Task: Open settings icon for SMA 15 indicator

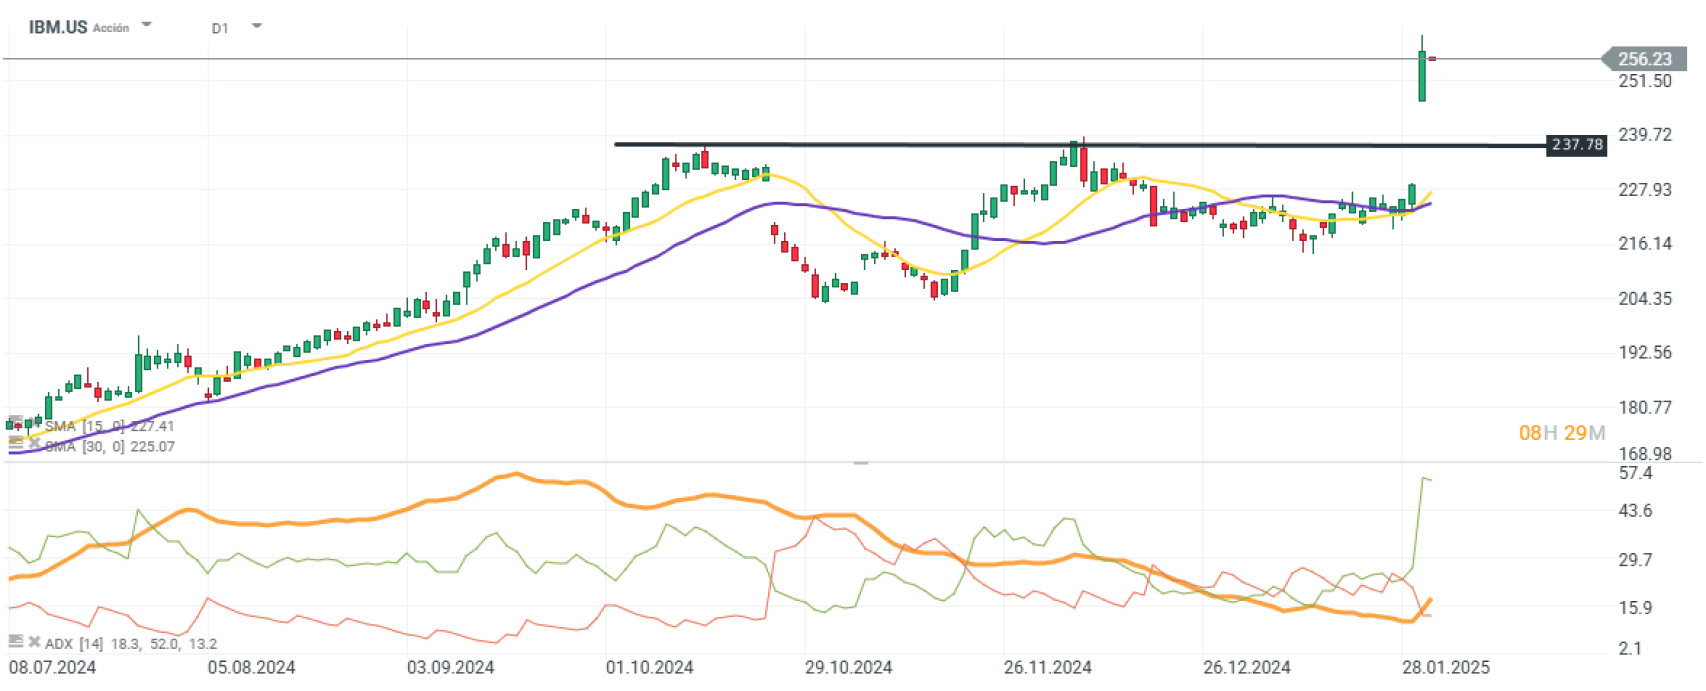Action: point(15,423)
